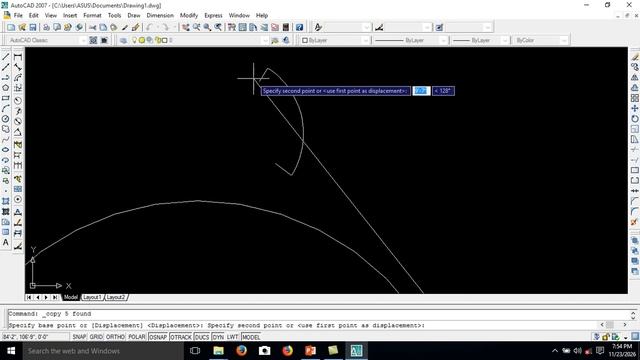
Task: Switch to the Layout1 tab
Action: 92,297
